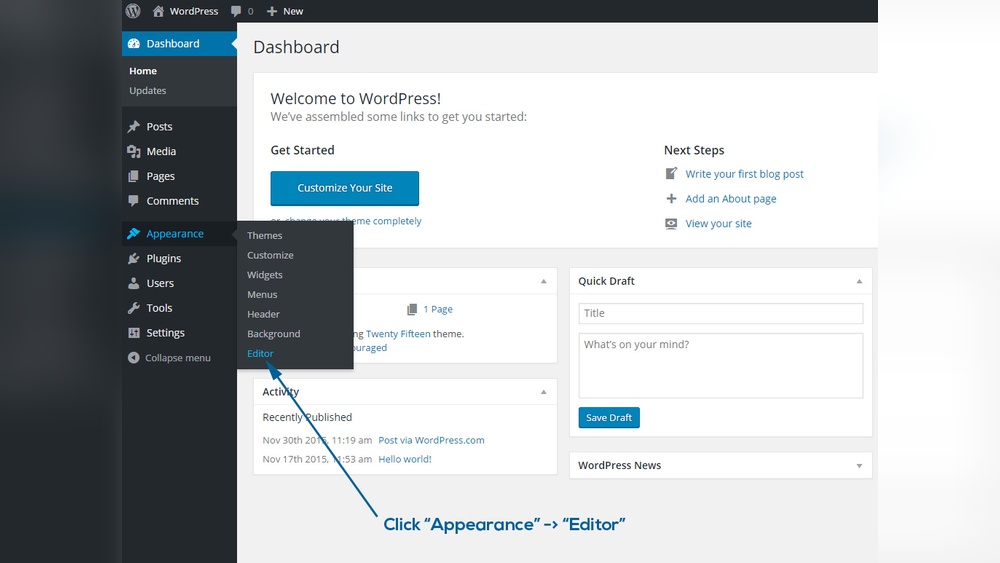Image resolution: width=1000 pixels, height=563 pixels.
Task: Click the Posts label in sidebar
Action: pyautogui.click(x=159, y=126)
